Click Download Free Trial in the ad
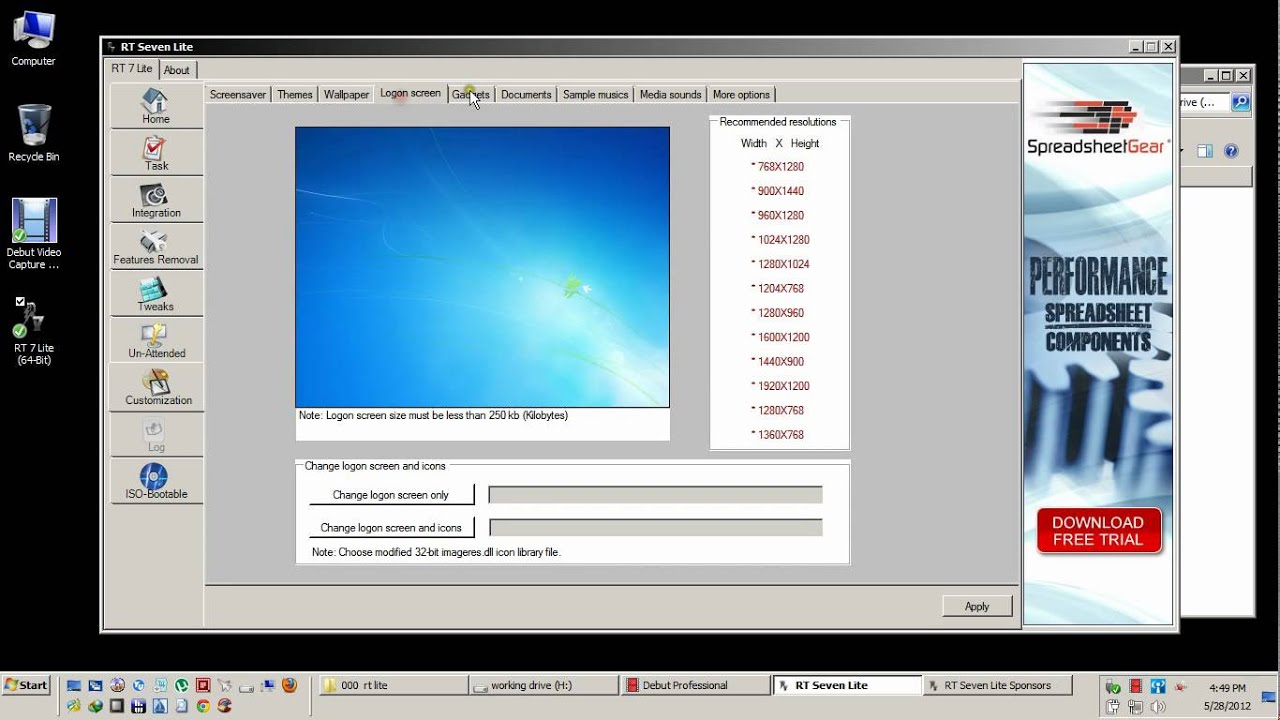Image resolution: width=1280 pixels, height=720 pixels. coord(1098,531)
